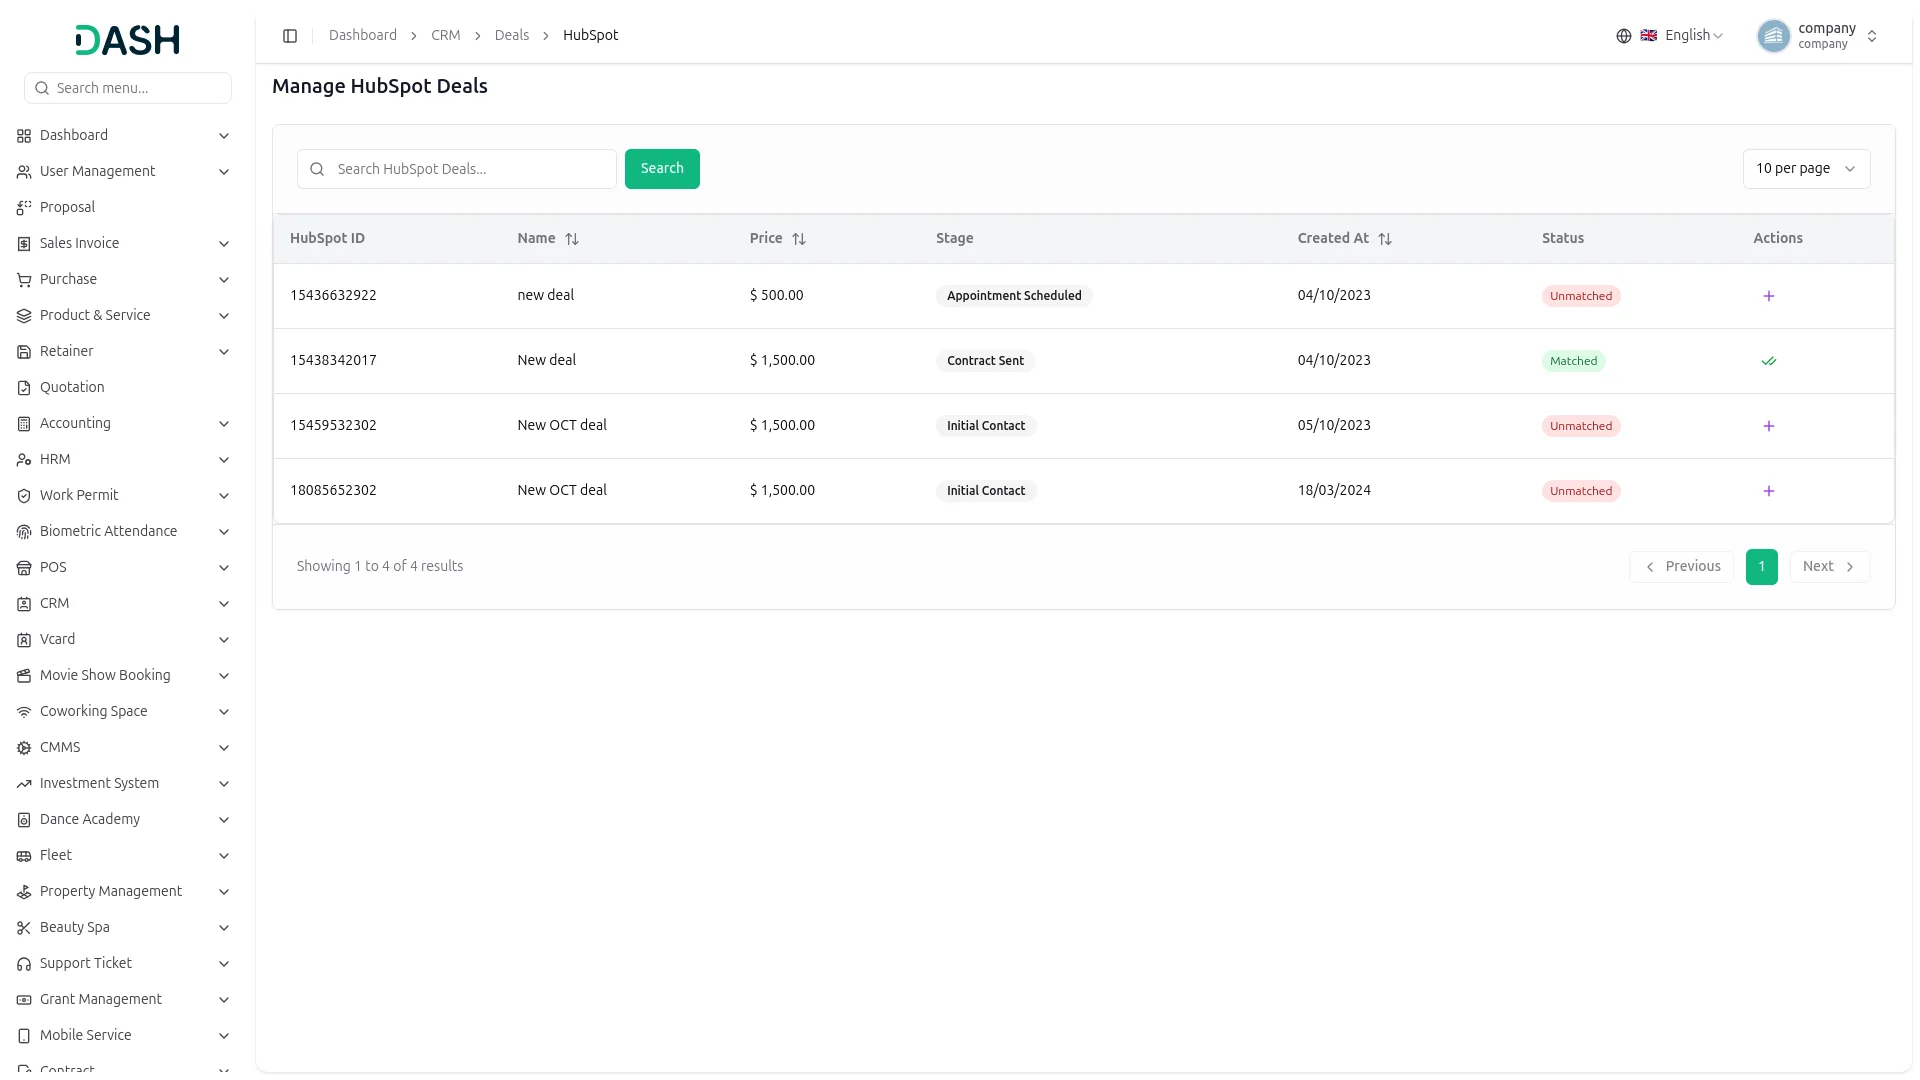Expand the Product & Service chevron
The image size is (1920, 1080).
coord(224,316)
